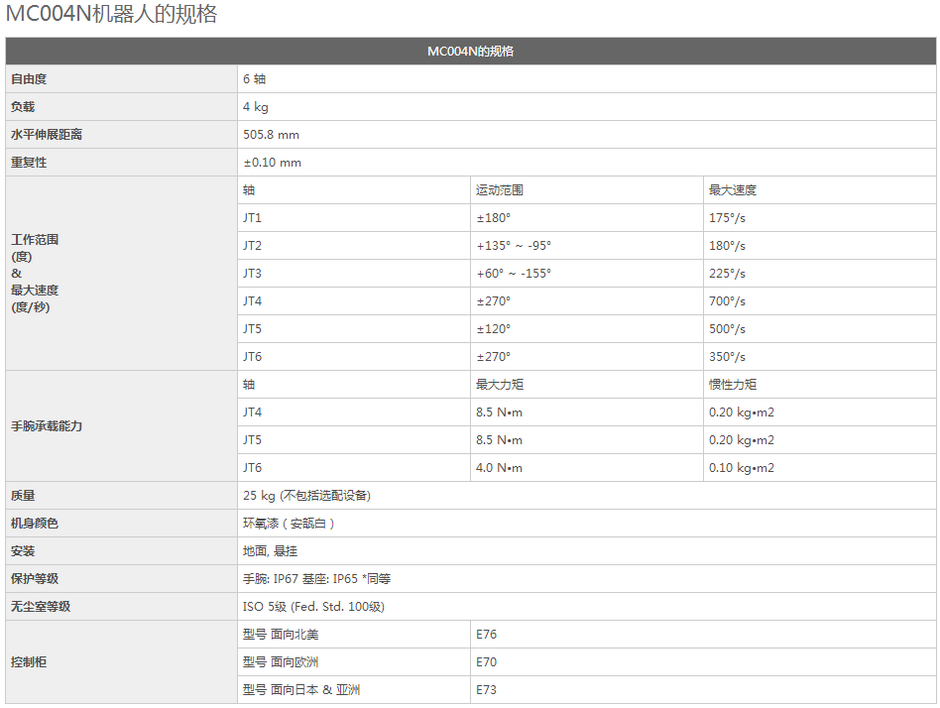Click the "MC004N的规格" table header bar
This screenshot has height=708, width=940.
coord(470,51)
